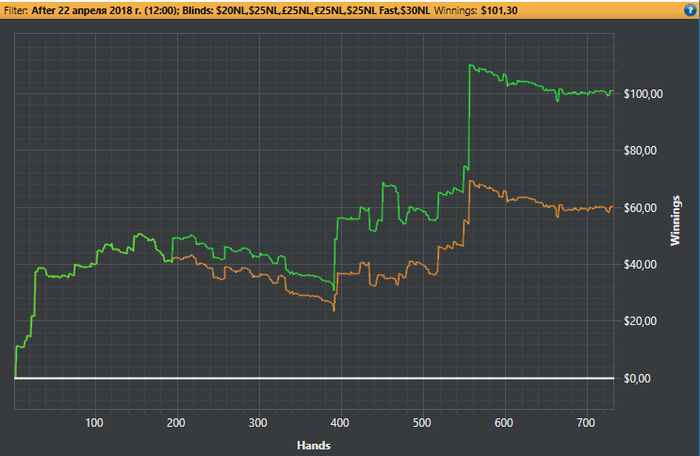Click the vertical Winnings axis title
This screenshot has width=700, height=456.
(x=675, y=221)
